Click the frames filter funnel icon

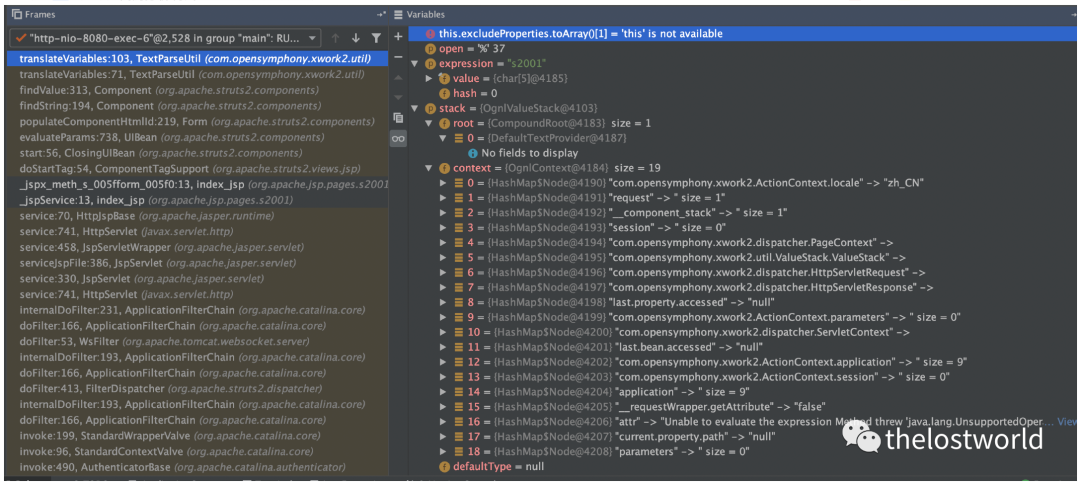(x=375, y=38)
